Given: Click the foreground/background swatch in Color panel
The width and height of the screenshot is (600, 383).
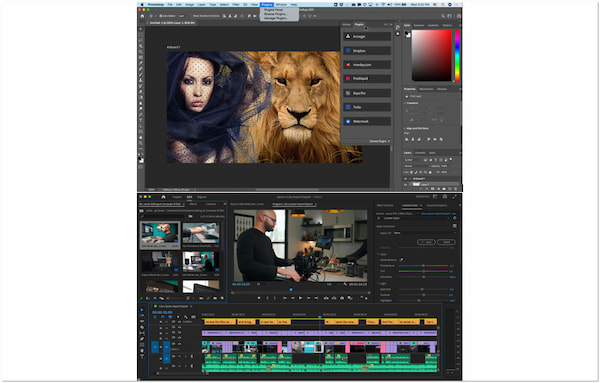Looking at the screenshot, I should click(408, 34).
